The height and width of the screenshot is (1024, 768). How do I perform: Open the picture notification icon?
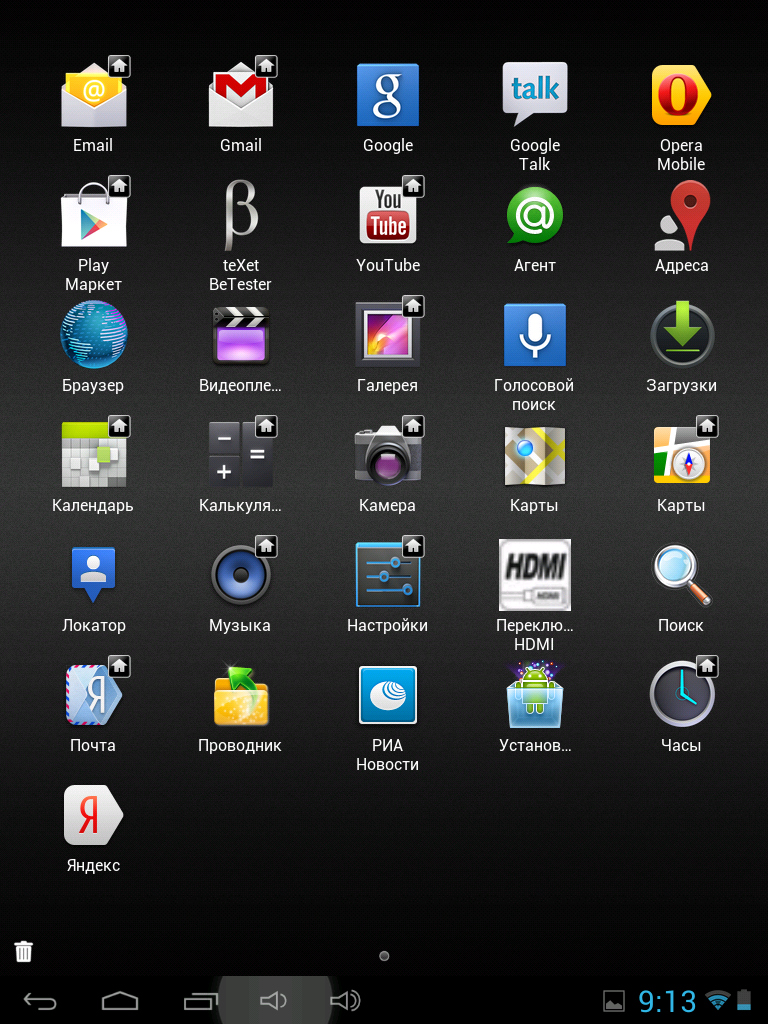(613, 1001)
